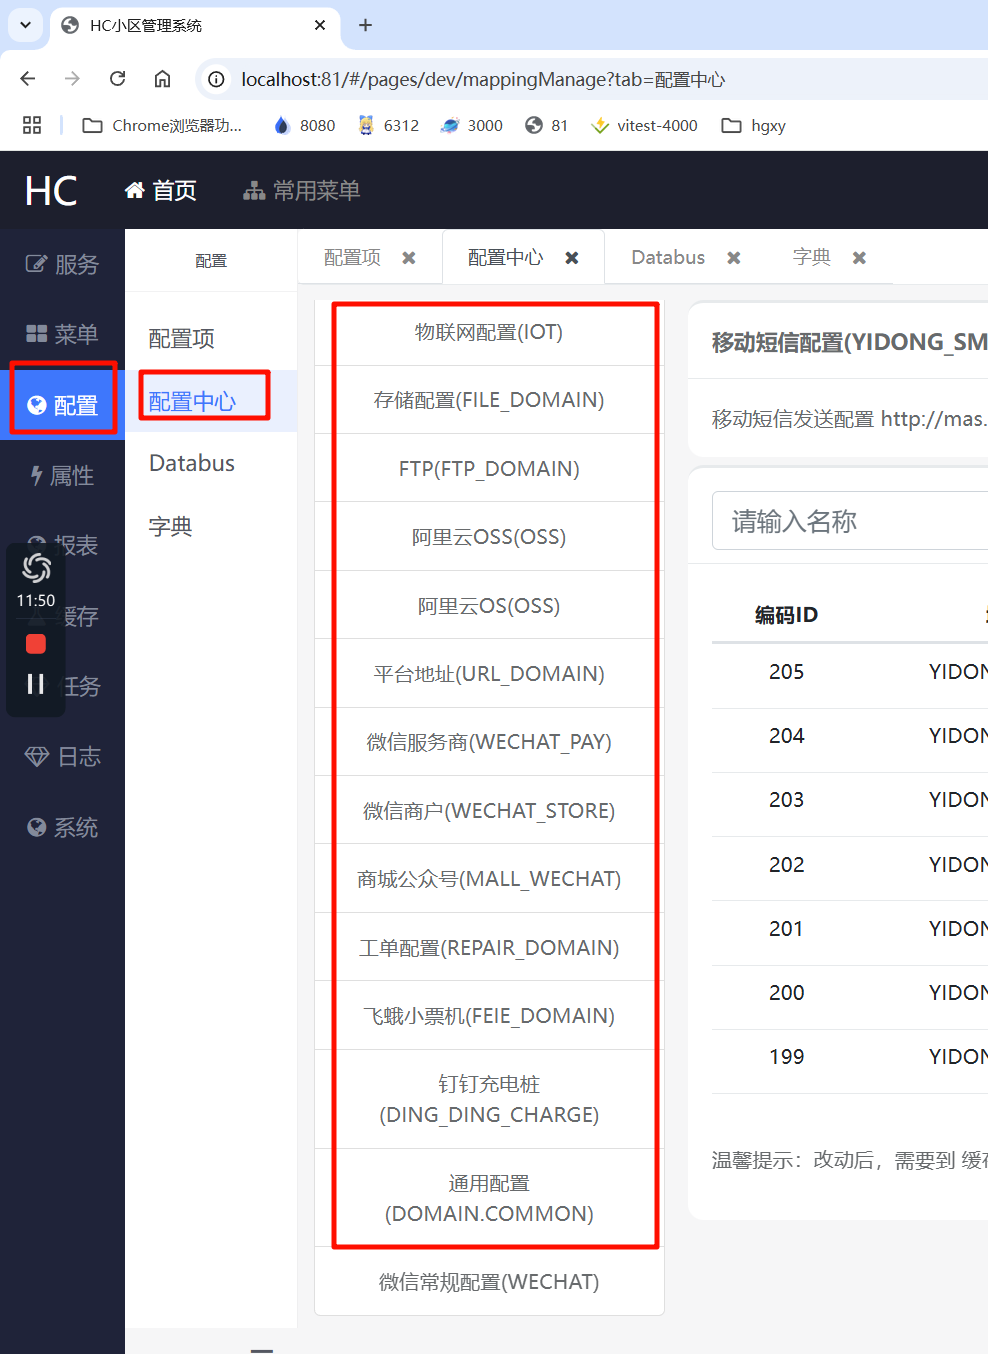Switch to the 配置项 page tab

click(x=352, y=257)
